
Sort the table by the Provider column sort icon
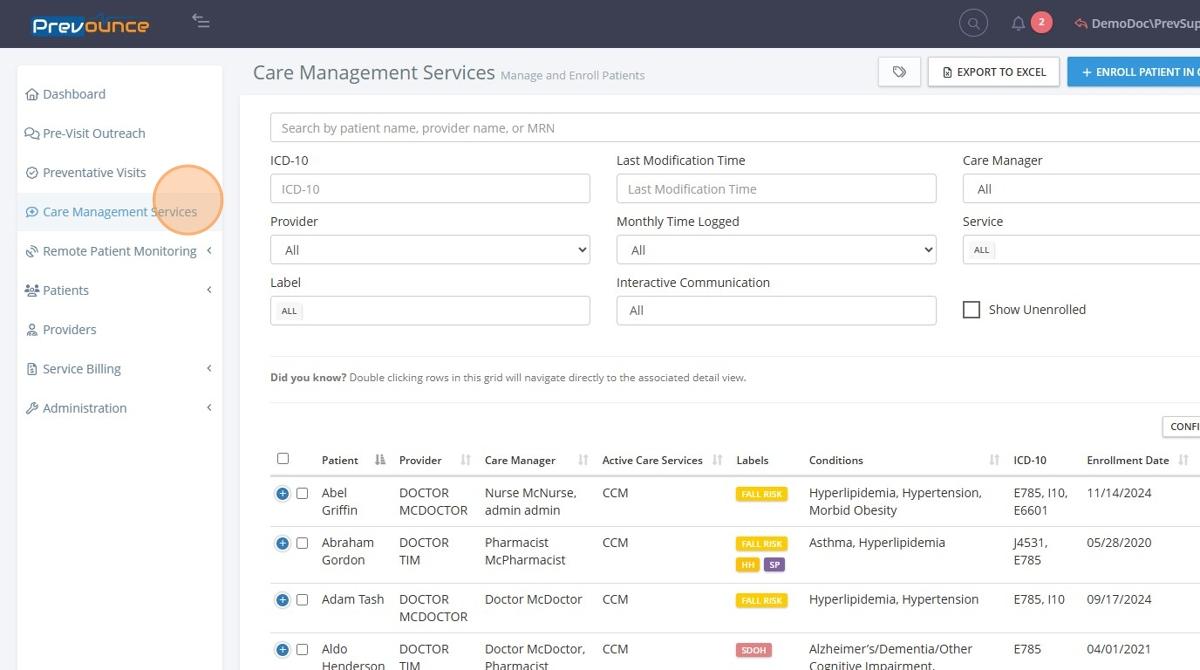465,460
